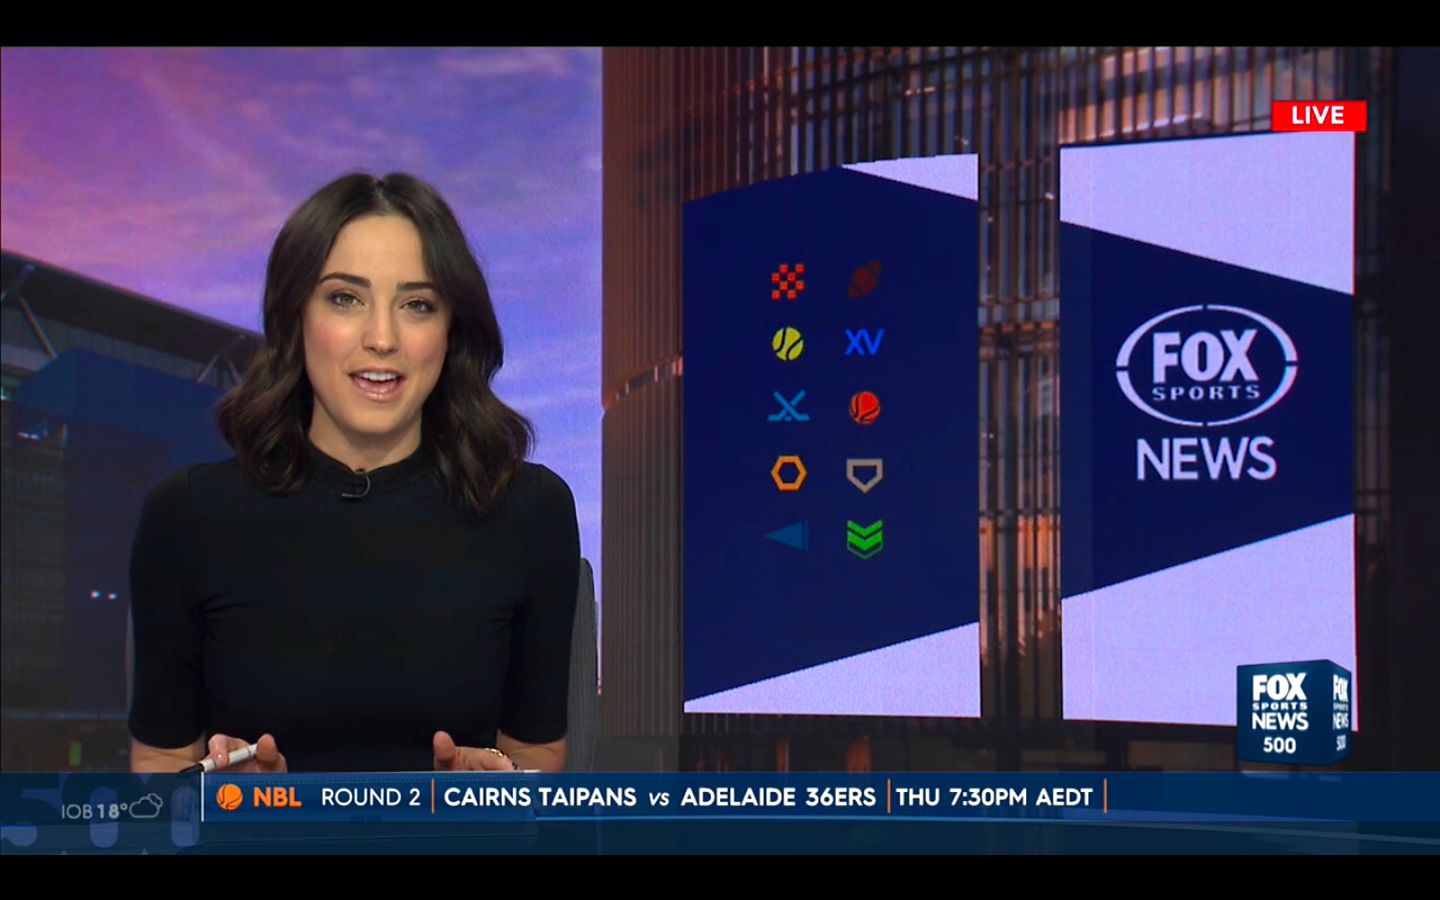Select the crossed hockey sticks icon
1440x900 pixels.
click(x=788, y=407)
